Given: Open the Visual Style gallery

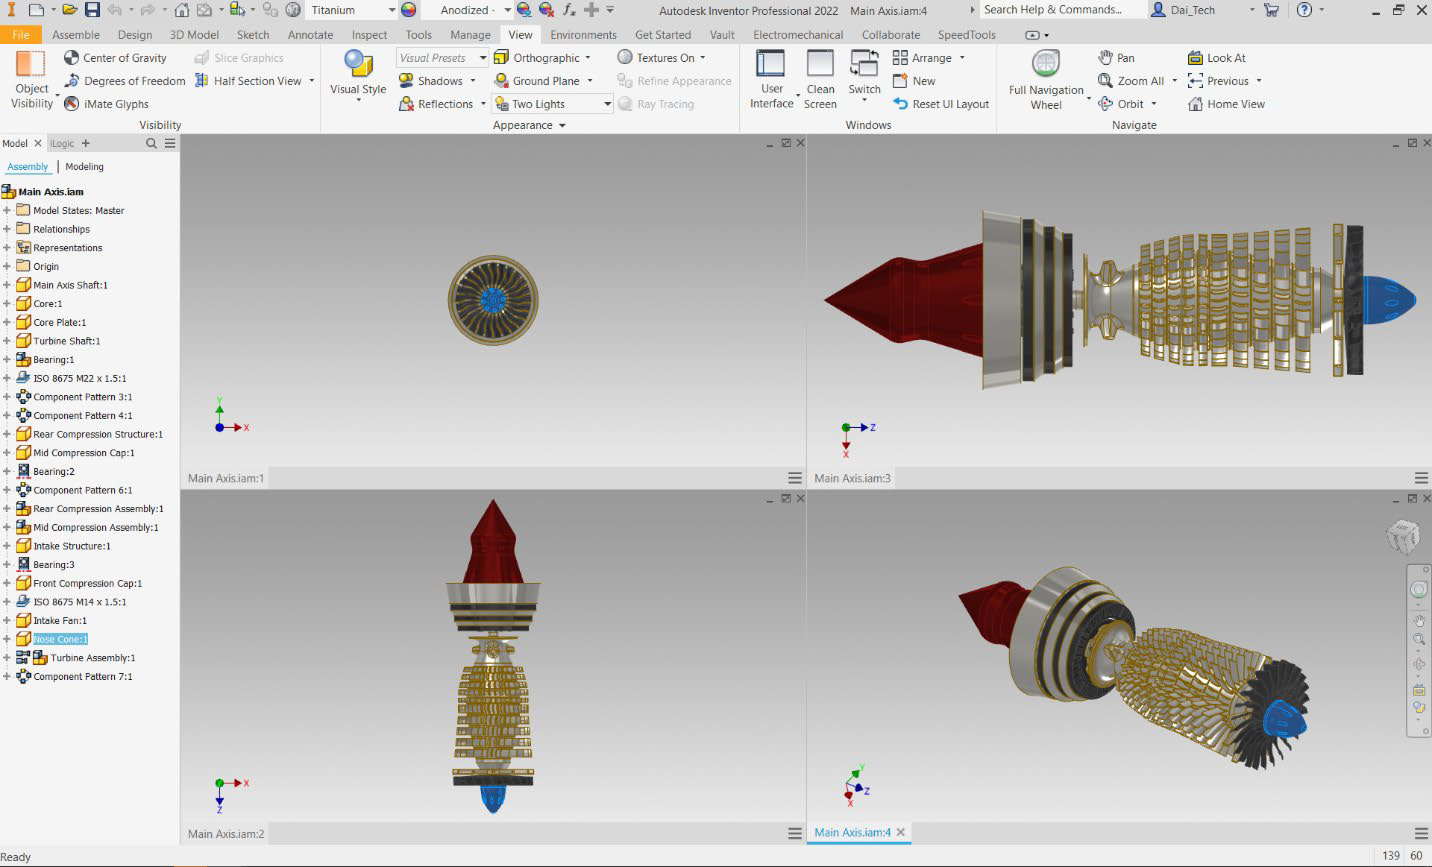Looking at the screenshot, I should (x=358, y=75).
